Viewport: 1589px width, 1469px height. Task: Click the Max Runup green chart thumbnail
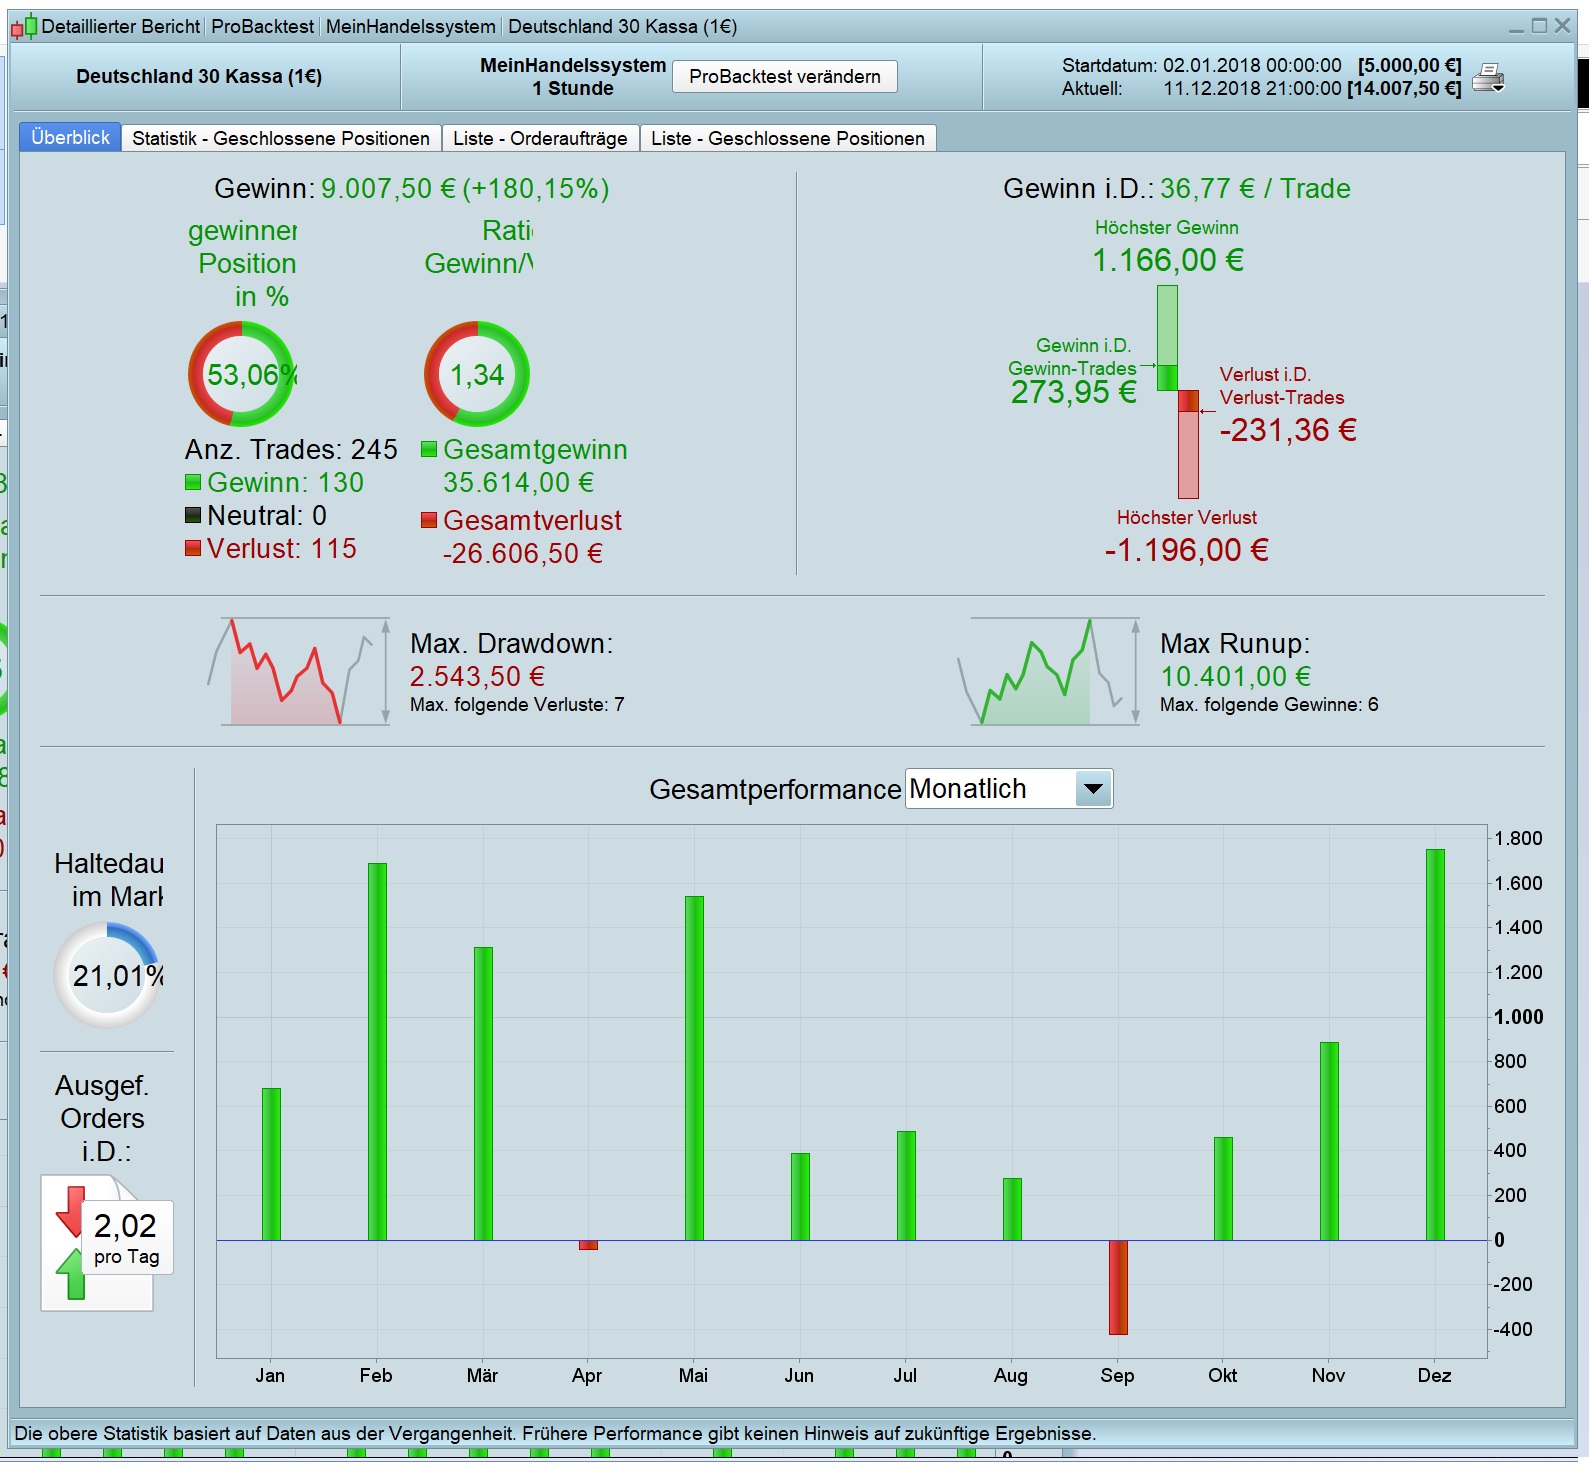[1048, 671]
